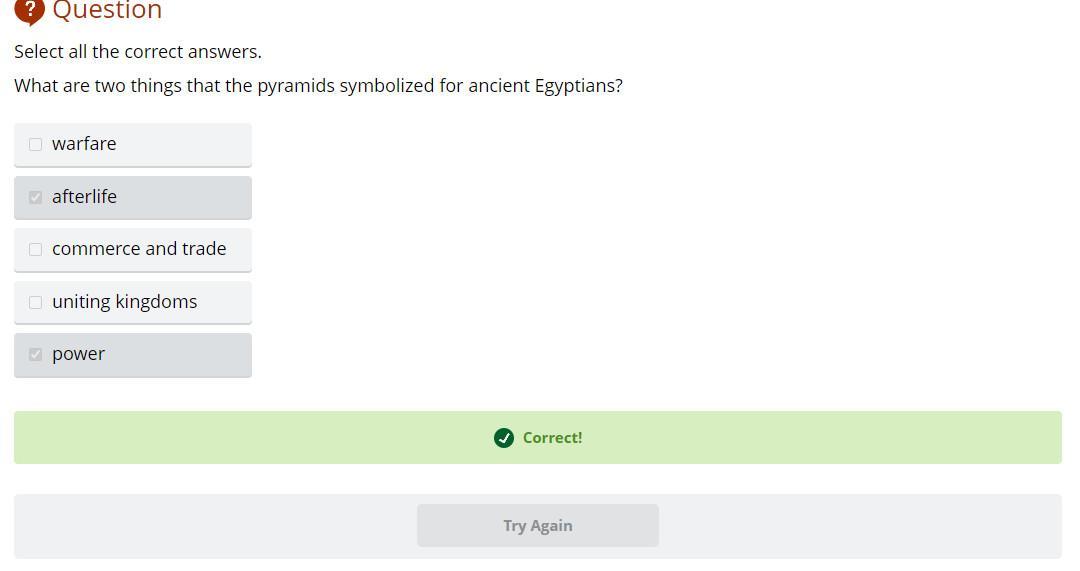This screenshot has height=571, width=1080.
Task: Uncheck the afterlife checkbox
Action: (x=36, y=197)
